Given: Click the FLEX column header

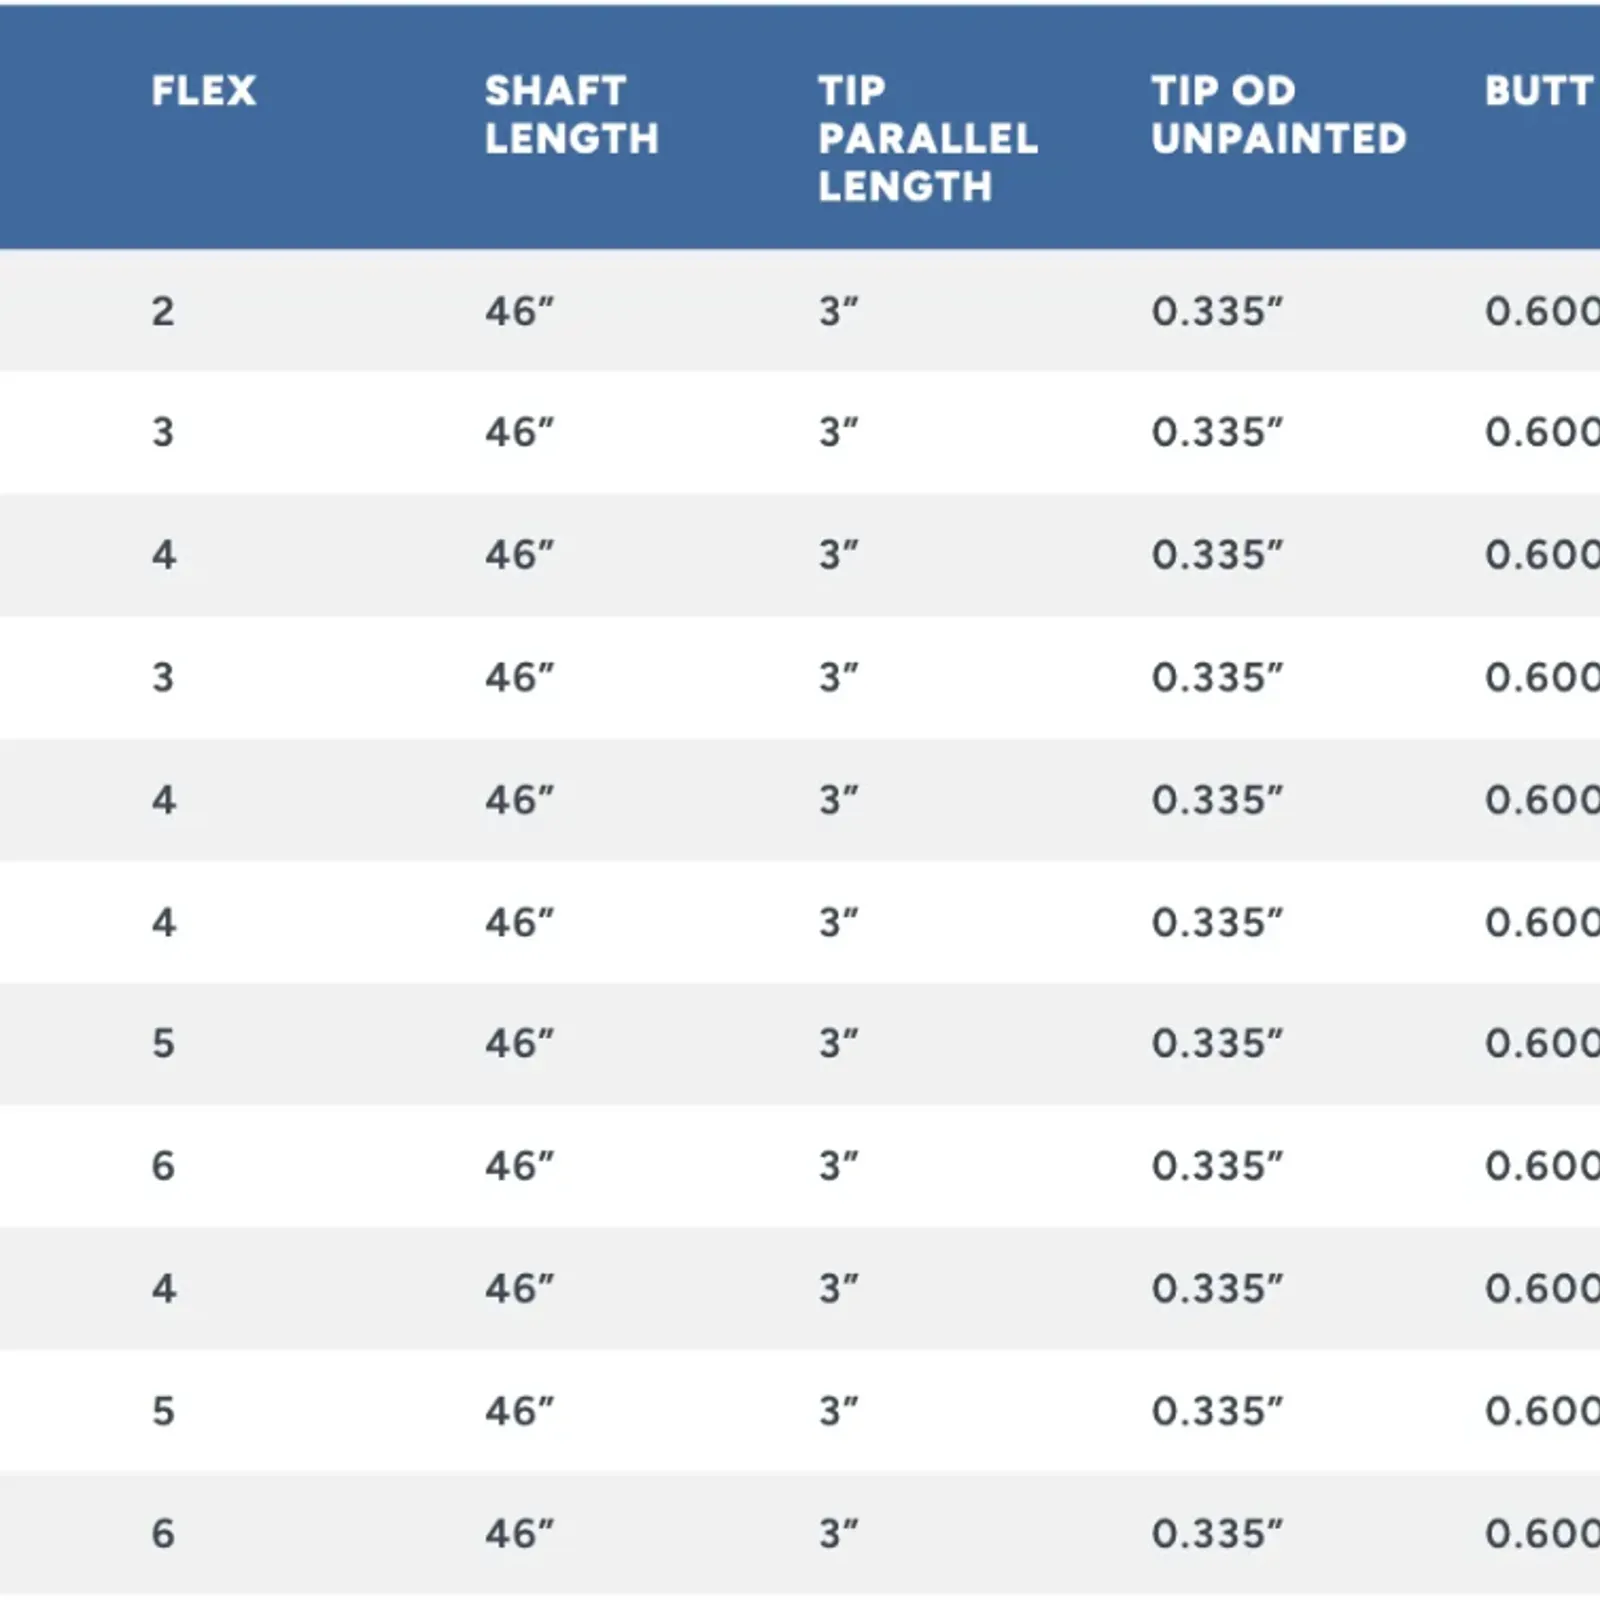Looking at the screenshot, I should tap(204, 91).
